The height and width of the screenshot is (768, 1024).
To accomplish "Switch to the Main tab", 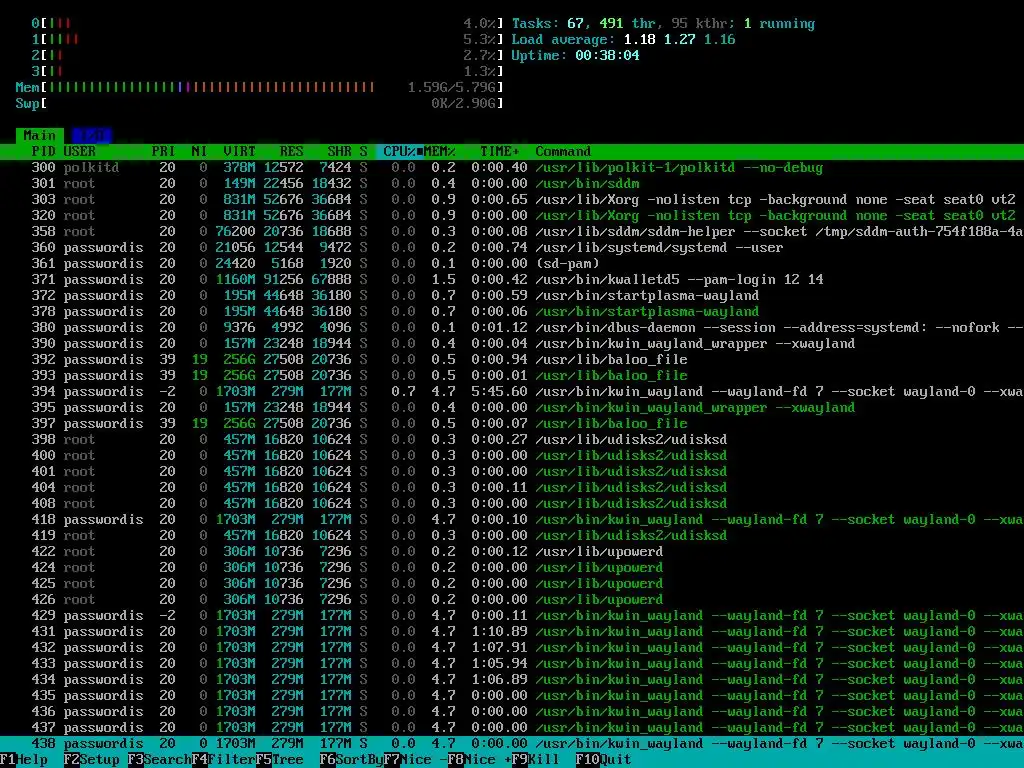I will click(40, 135).
